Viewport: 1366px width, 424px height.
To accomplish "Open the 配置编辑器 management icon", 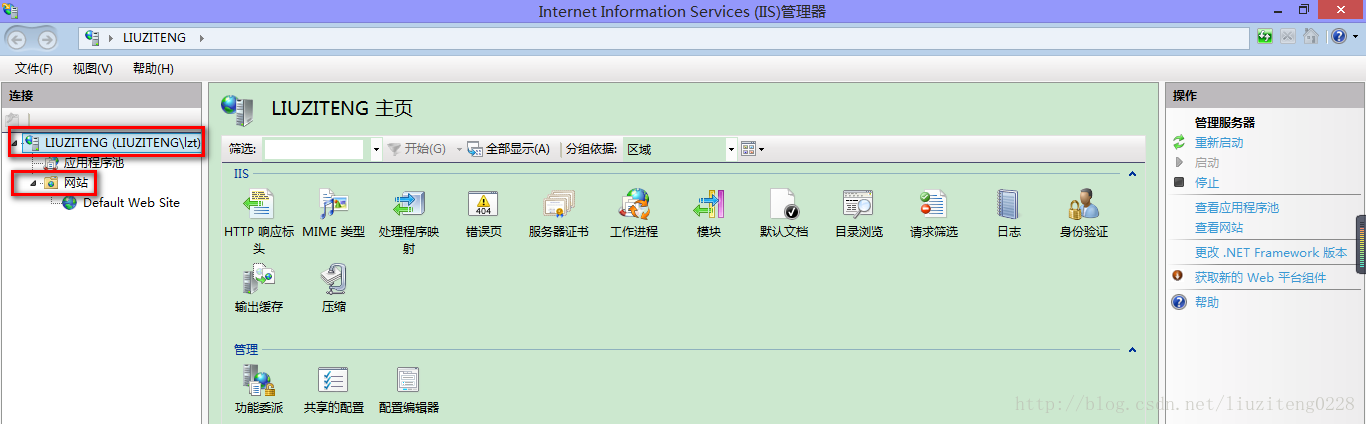I will point(409,380).
